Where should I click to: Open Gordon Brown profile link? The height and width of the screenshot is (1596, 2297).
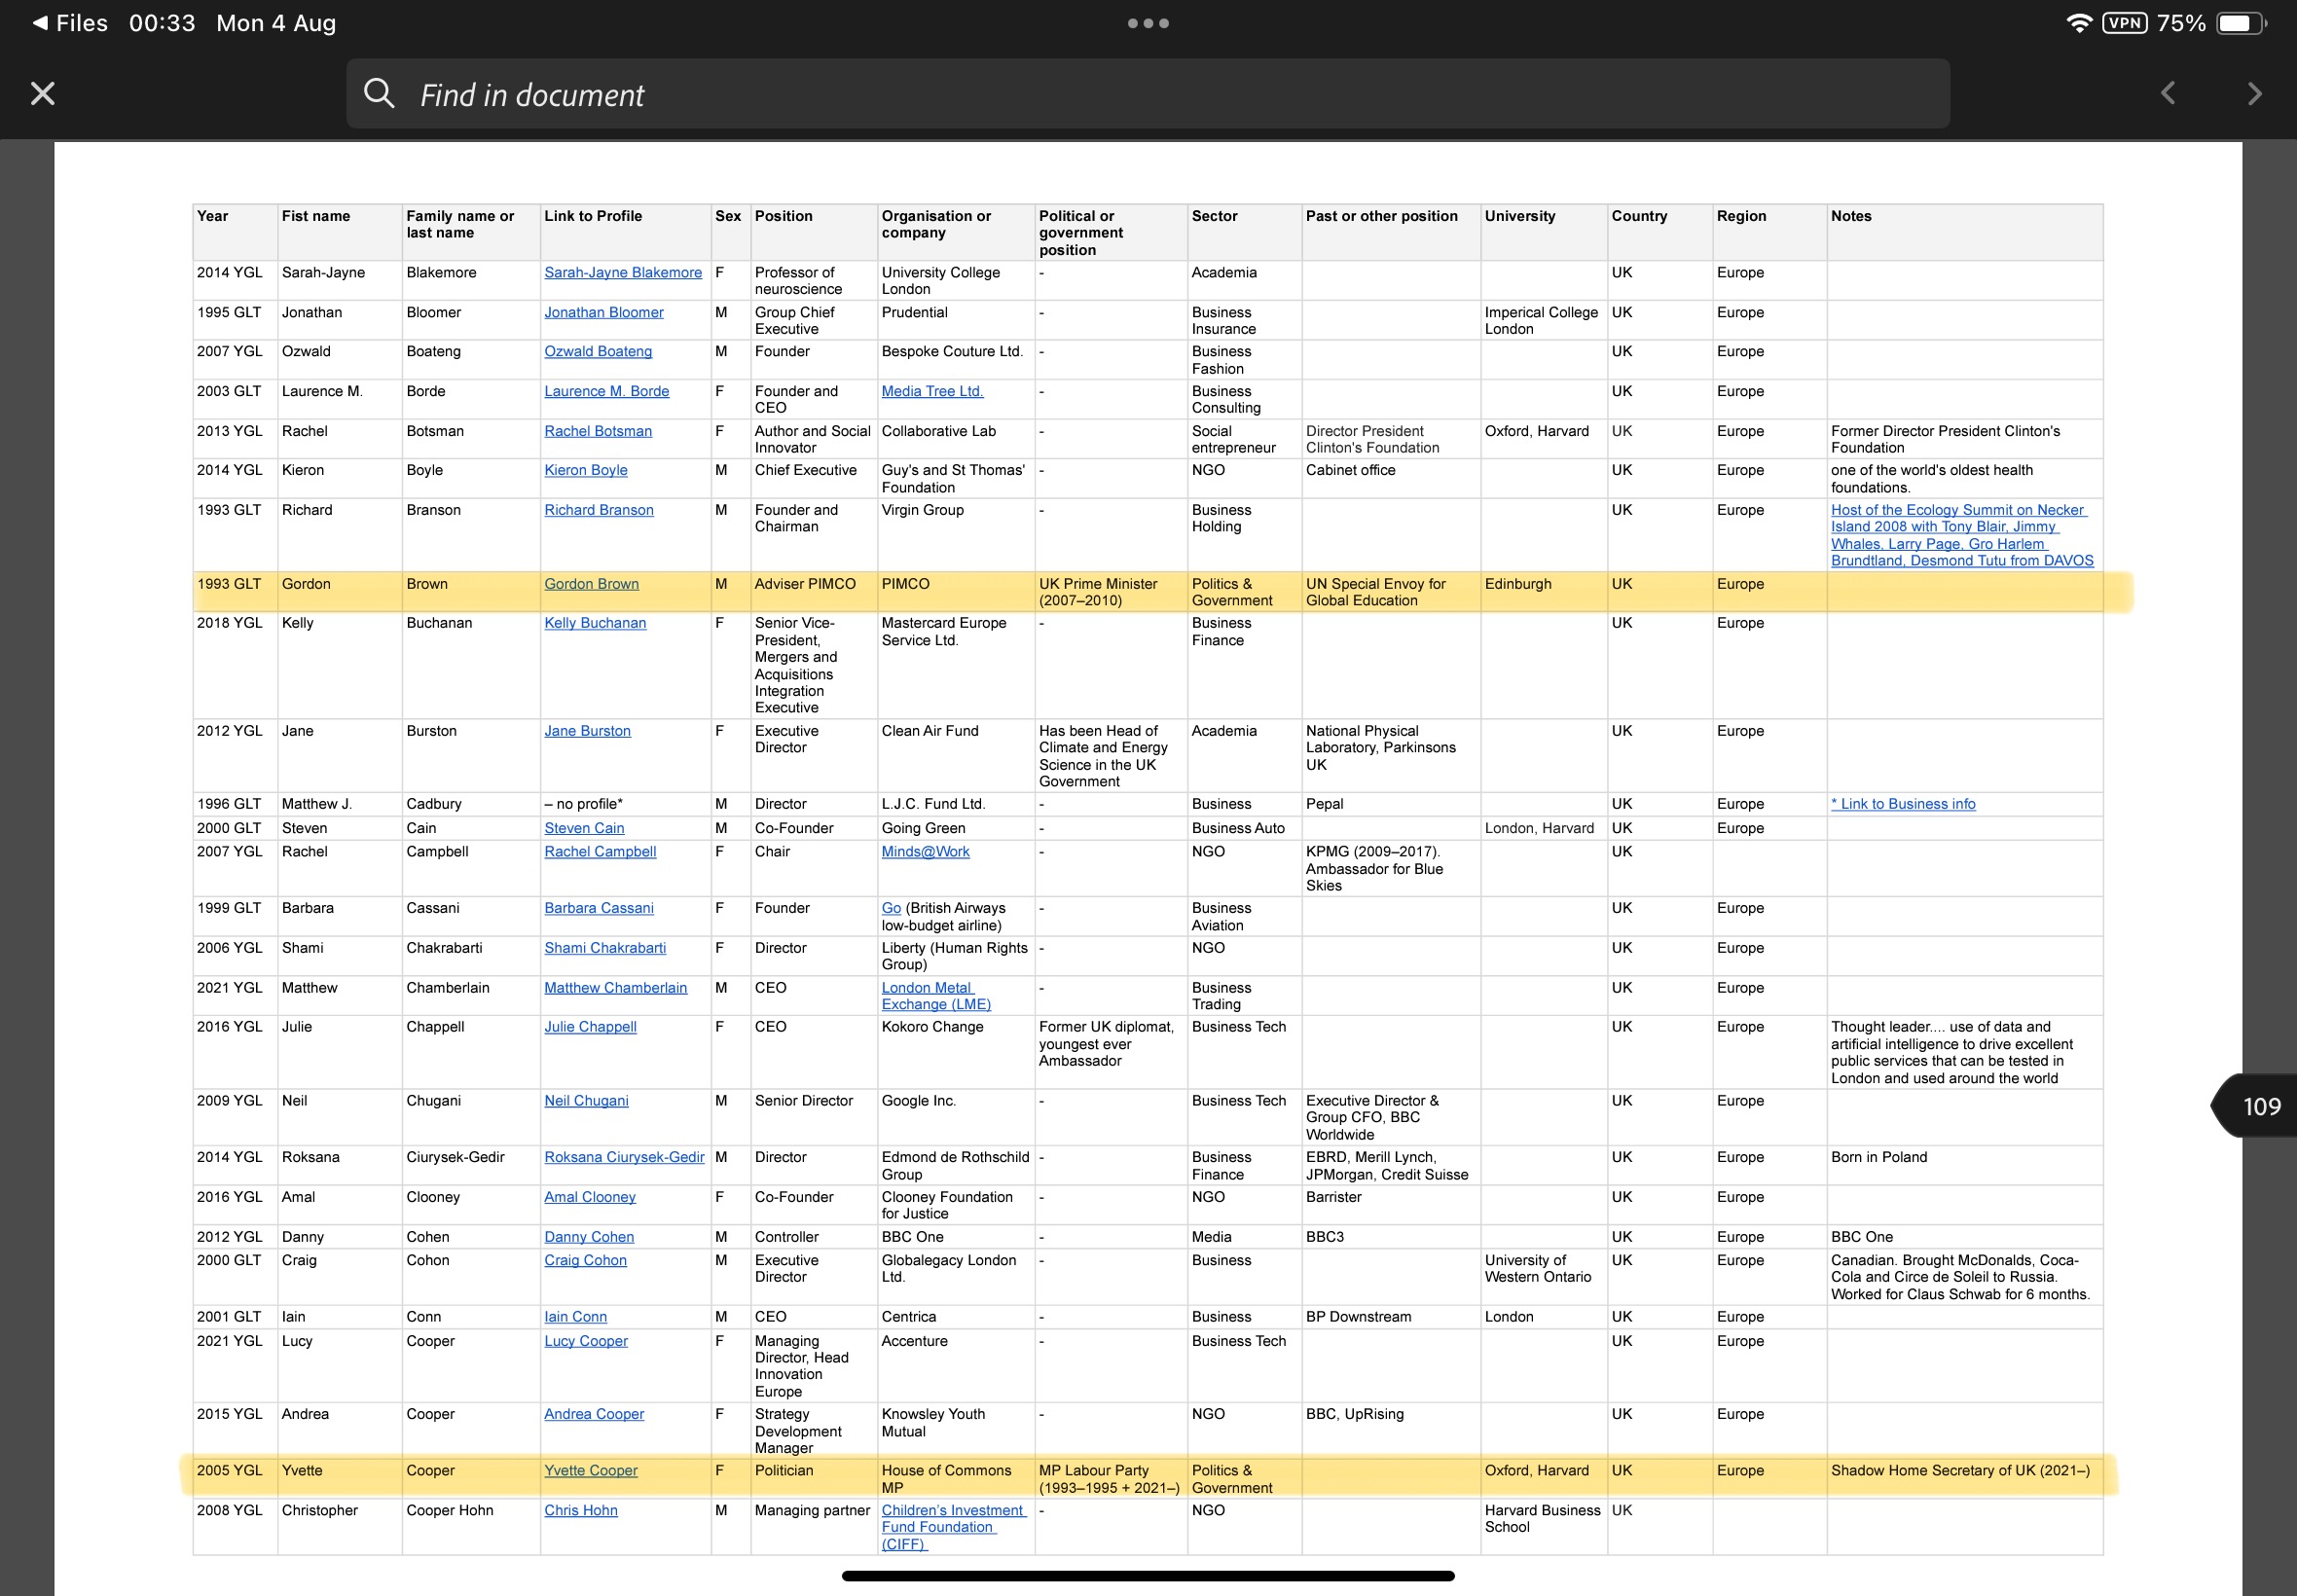tap(591, 584)
